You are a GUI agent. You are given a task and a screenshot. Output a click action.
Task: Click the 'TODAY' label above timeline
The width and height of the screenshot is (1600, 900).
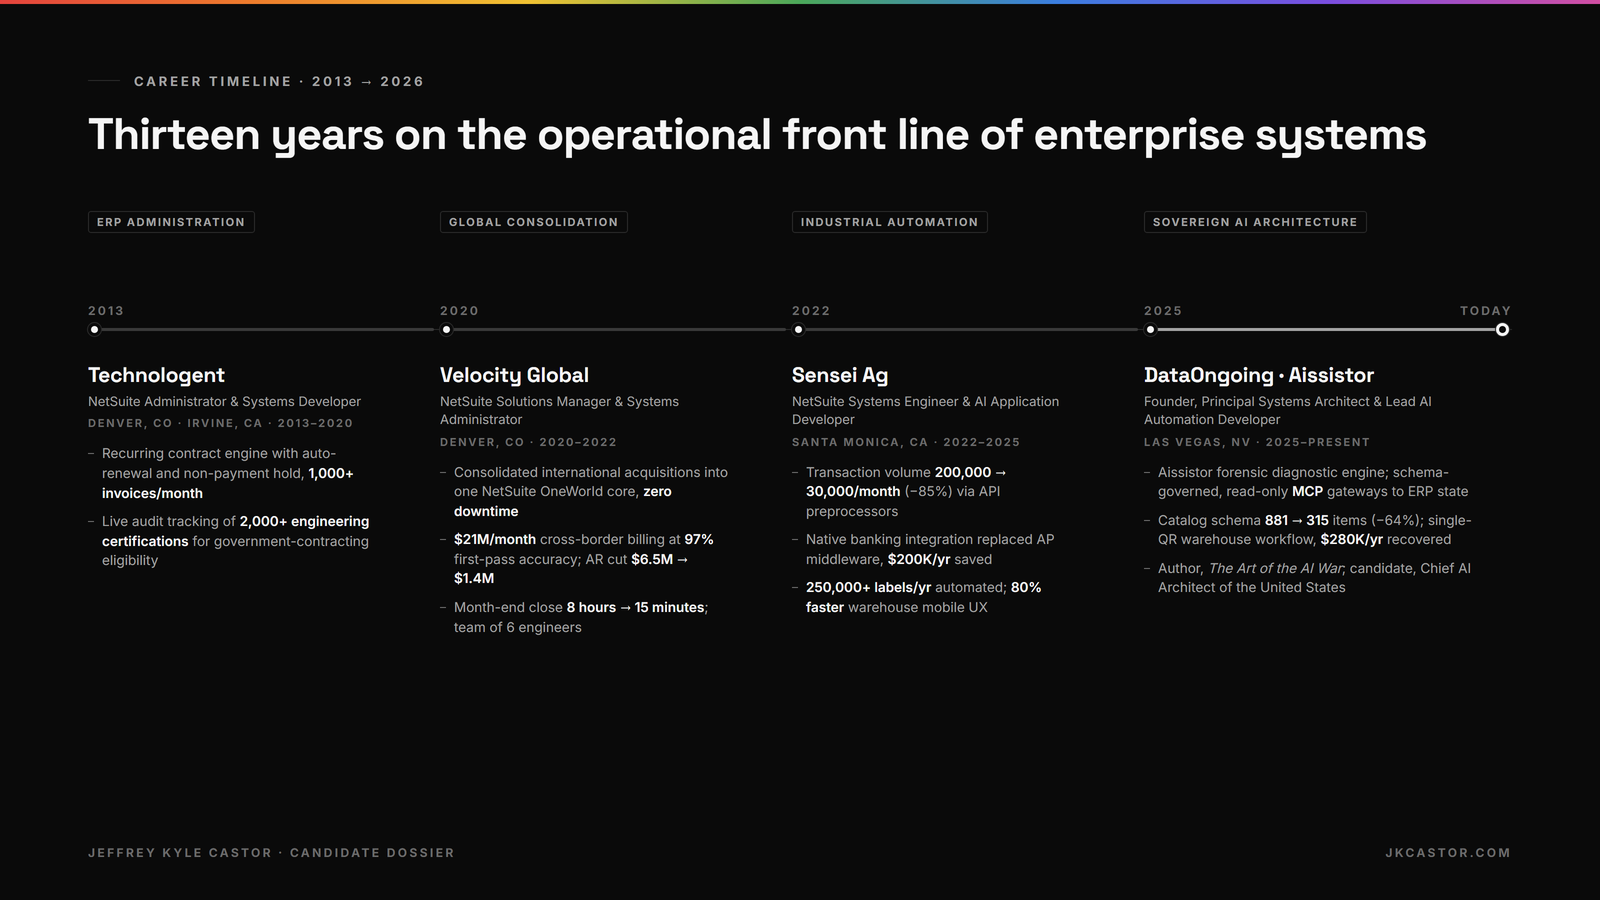coord(1485,311)
